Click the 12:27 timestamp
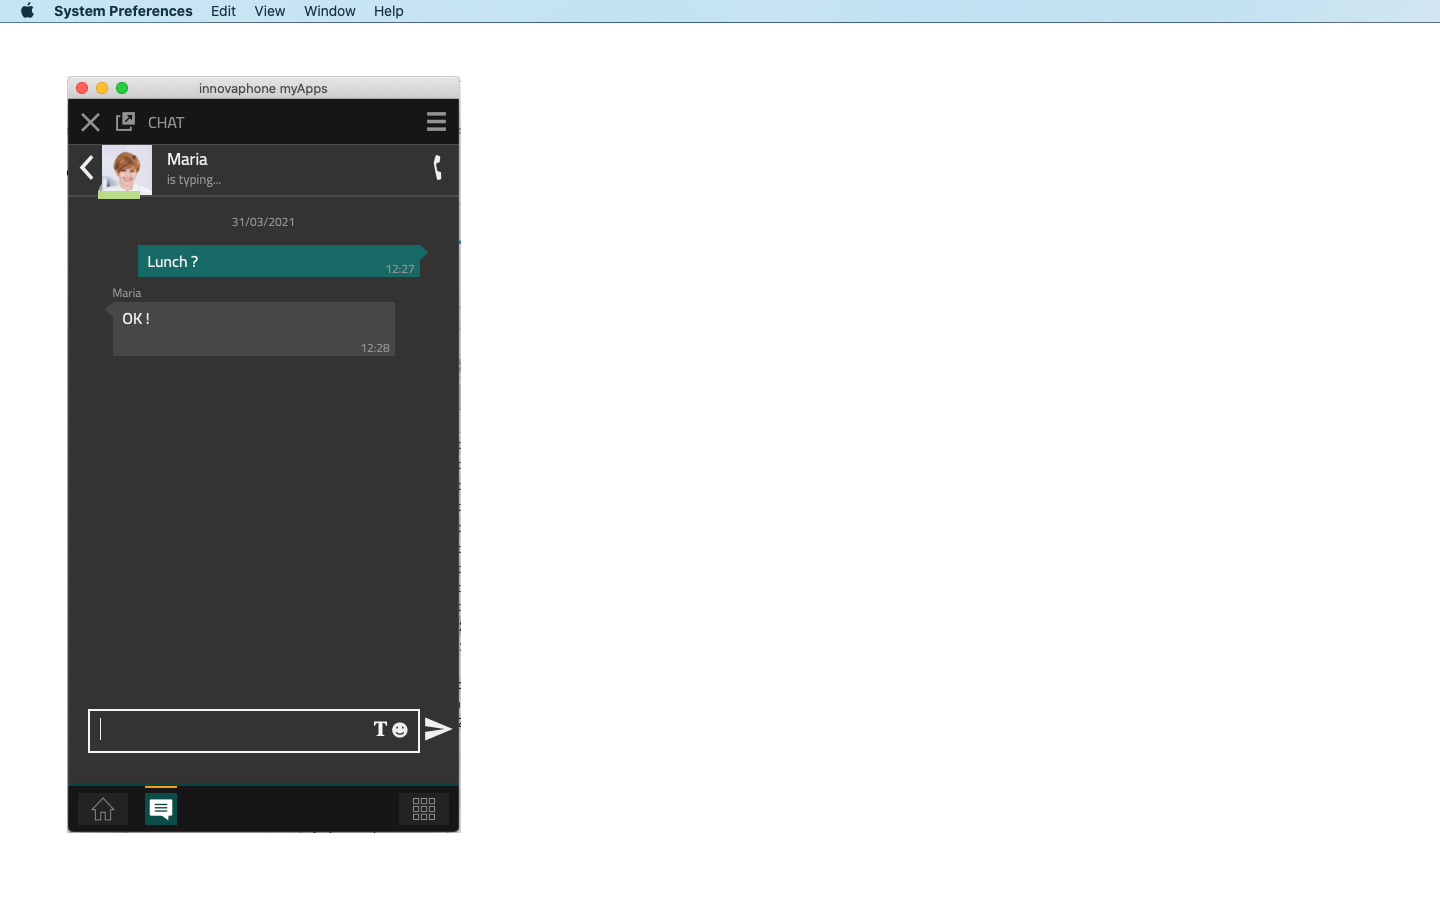Viewport: 1440px width, 900px height. coord(400,269)
